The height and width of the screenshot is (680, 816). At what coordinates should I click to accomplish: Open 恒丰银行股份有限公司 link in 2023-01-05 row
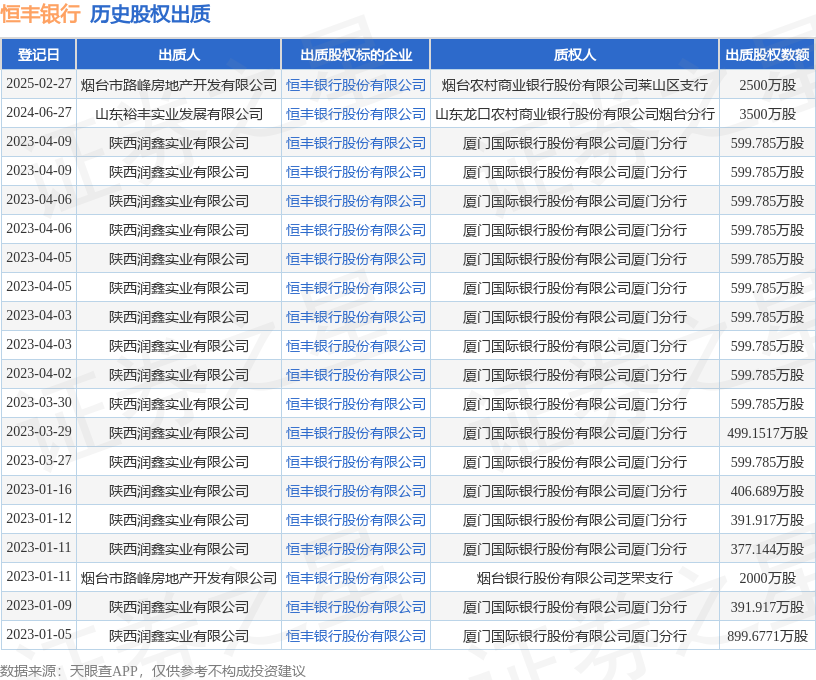coord(356,636)
